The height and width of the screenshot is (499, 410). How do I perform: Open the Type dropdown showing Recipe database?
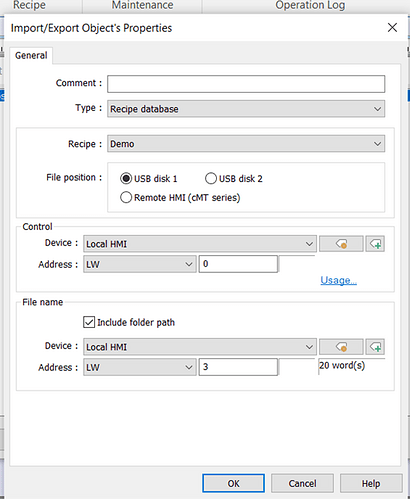(x=246, y=109)
